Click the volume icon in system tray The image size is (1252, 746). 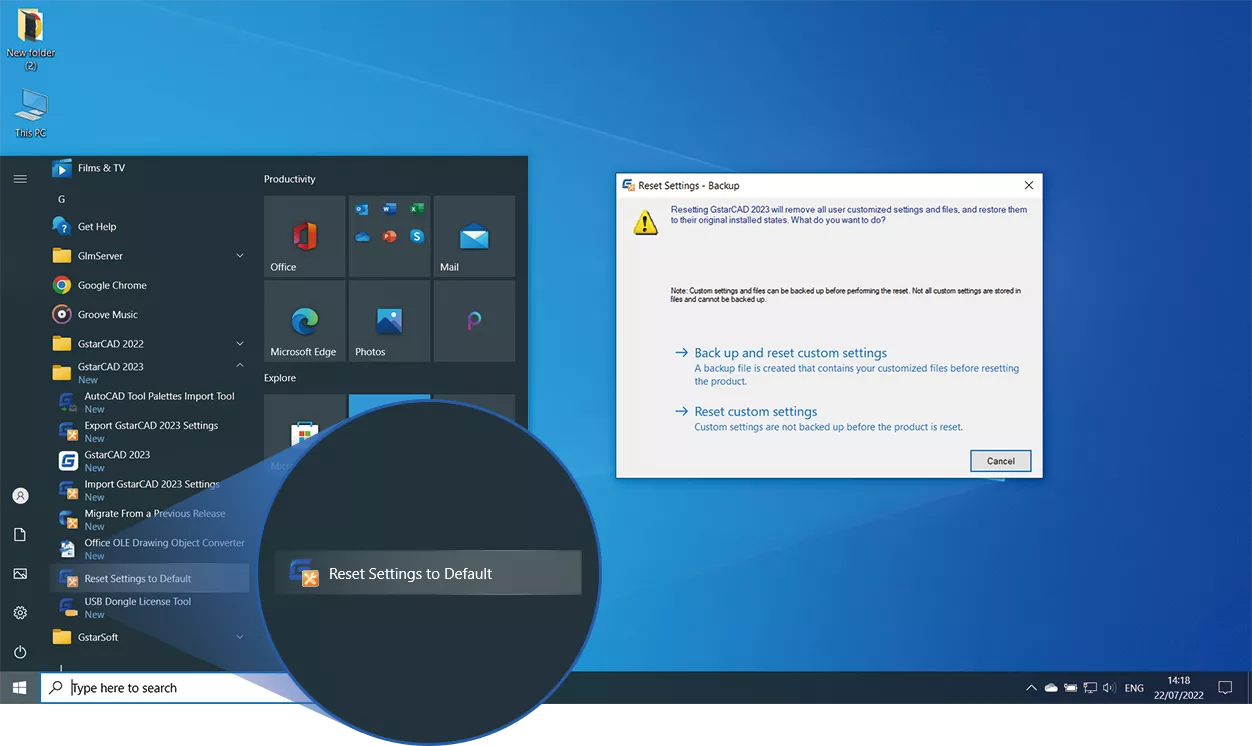click(x=1109, y=688)
